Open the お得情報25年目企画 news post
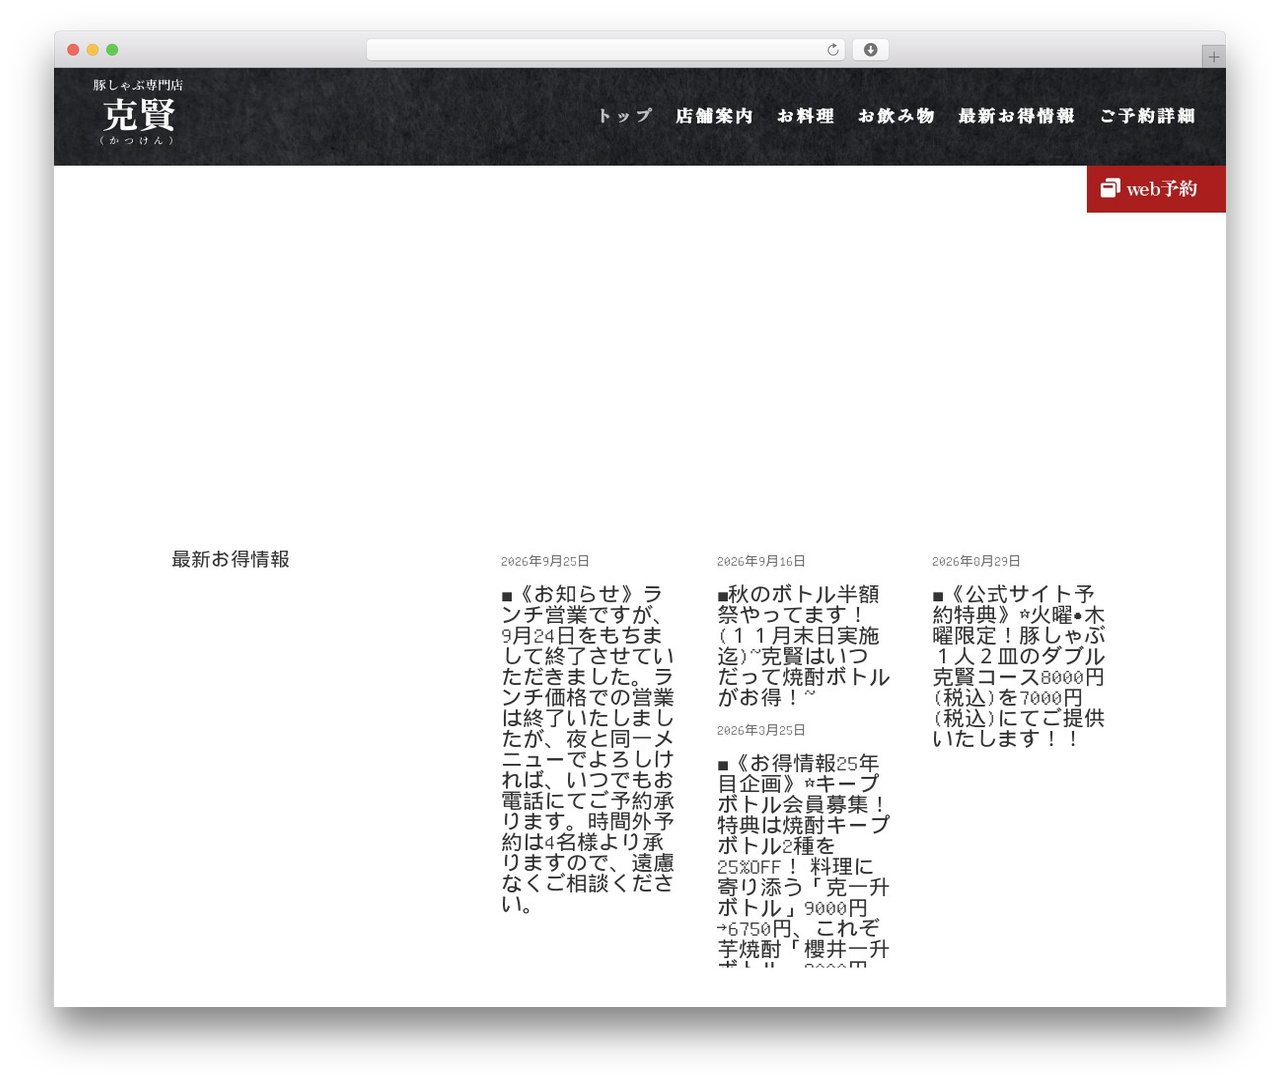1280x1084 pixels. point(803,859)
